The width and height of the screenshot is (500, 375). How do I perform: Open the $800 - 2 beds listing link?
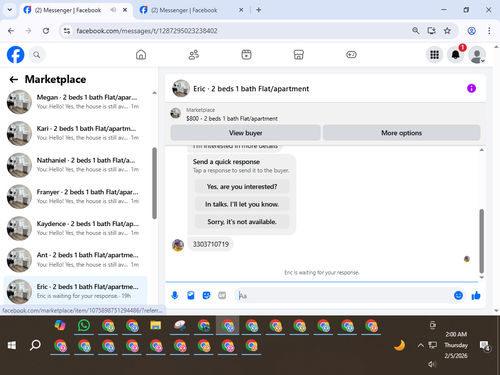(232, 119)
